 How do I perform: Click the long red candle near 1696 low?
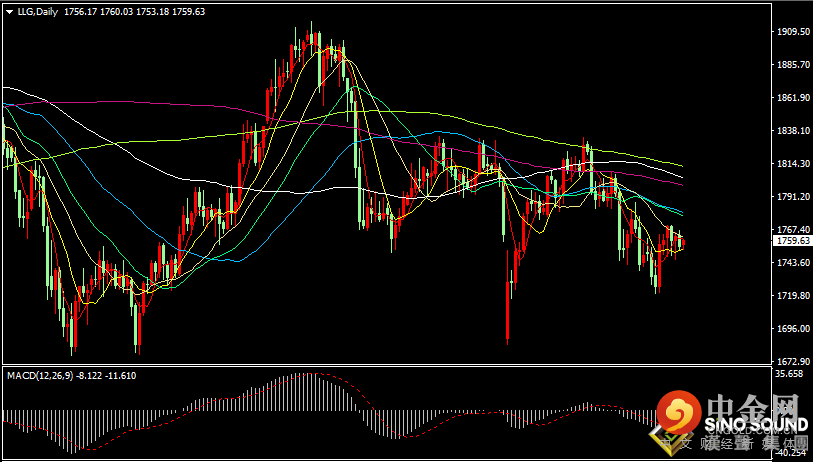click(x=508, y=298)
